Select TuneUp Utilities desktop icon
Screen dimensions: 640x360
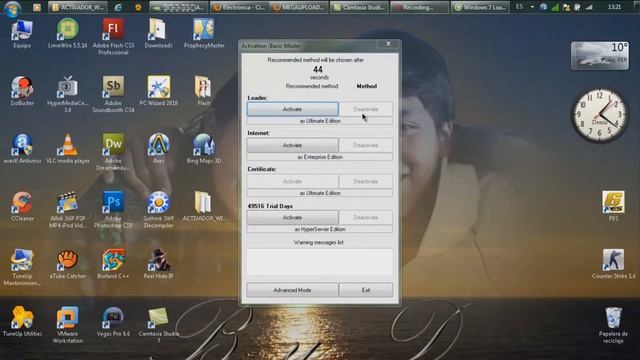click(22, 321)
